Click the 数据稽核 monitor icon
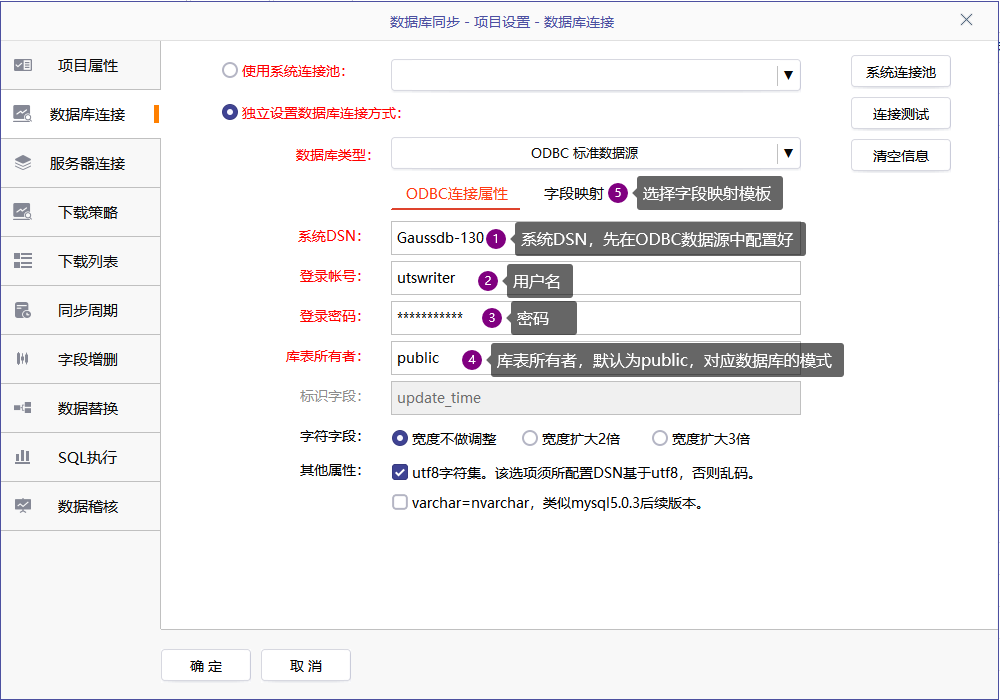The height and width of the screenshot is (700, 1000). coord(23,506)
